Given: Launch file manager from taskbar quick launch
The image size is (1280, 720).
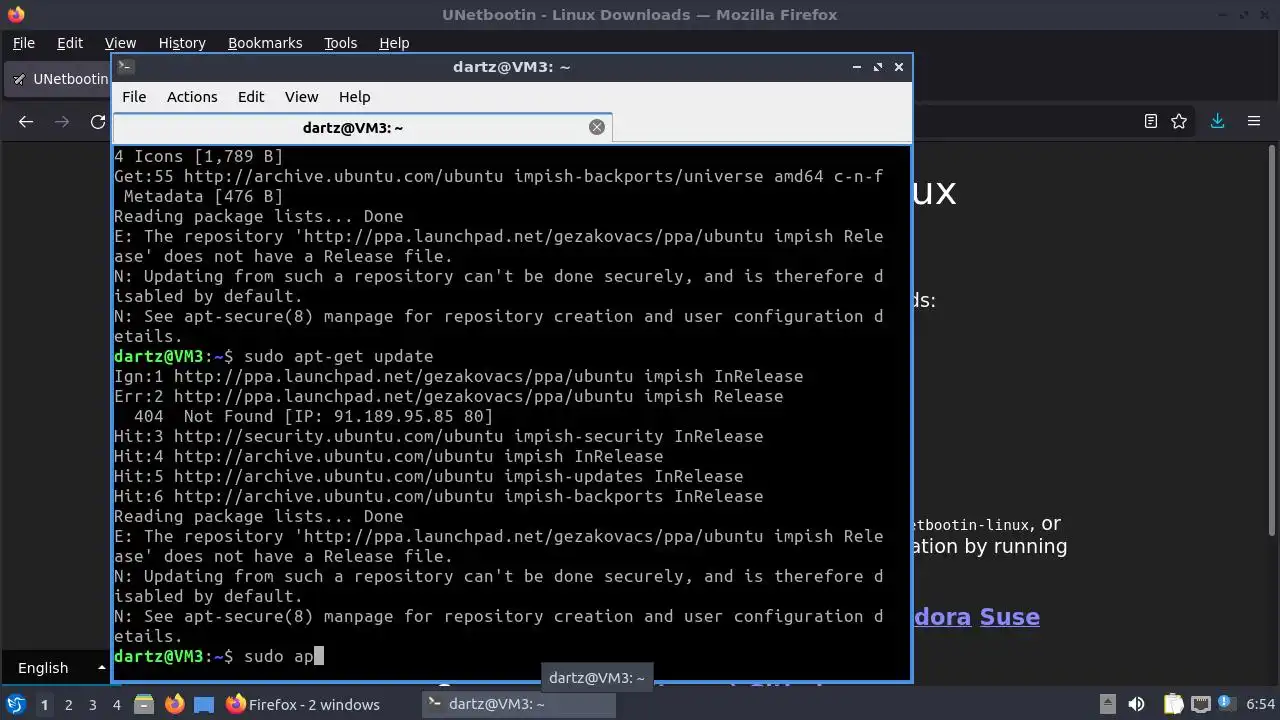Looking at the screenshot, I should click(144, 704).
